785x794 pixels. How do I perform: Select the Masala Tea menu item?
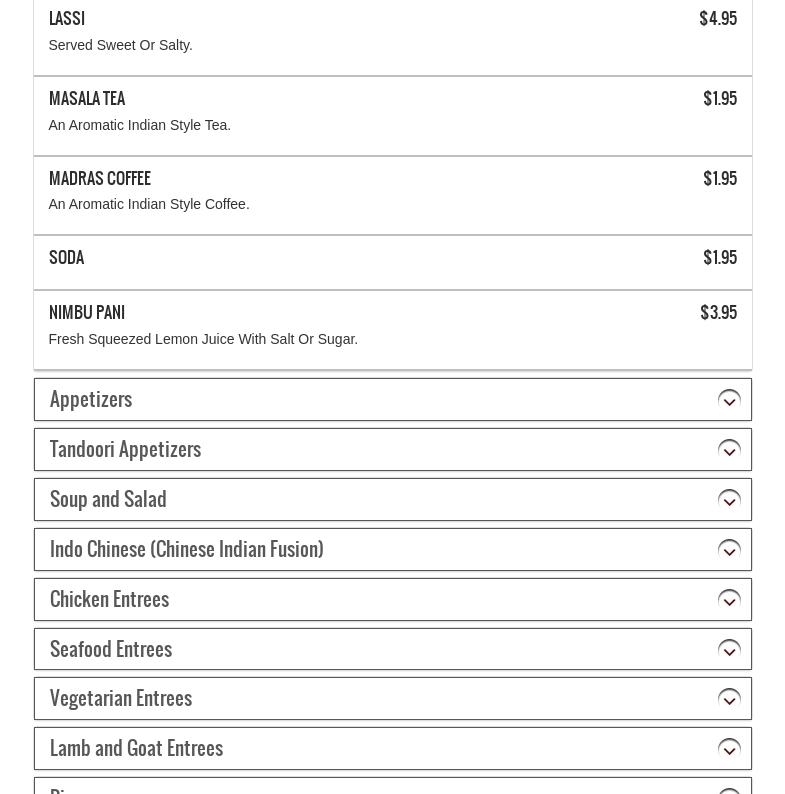coord(393,116)
